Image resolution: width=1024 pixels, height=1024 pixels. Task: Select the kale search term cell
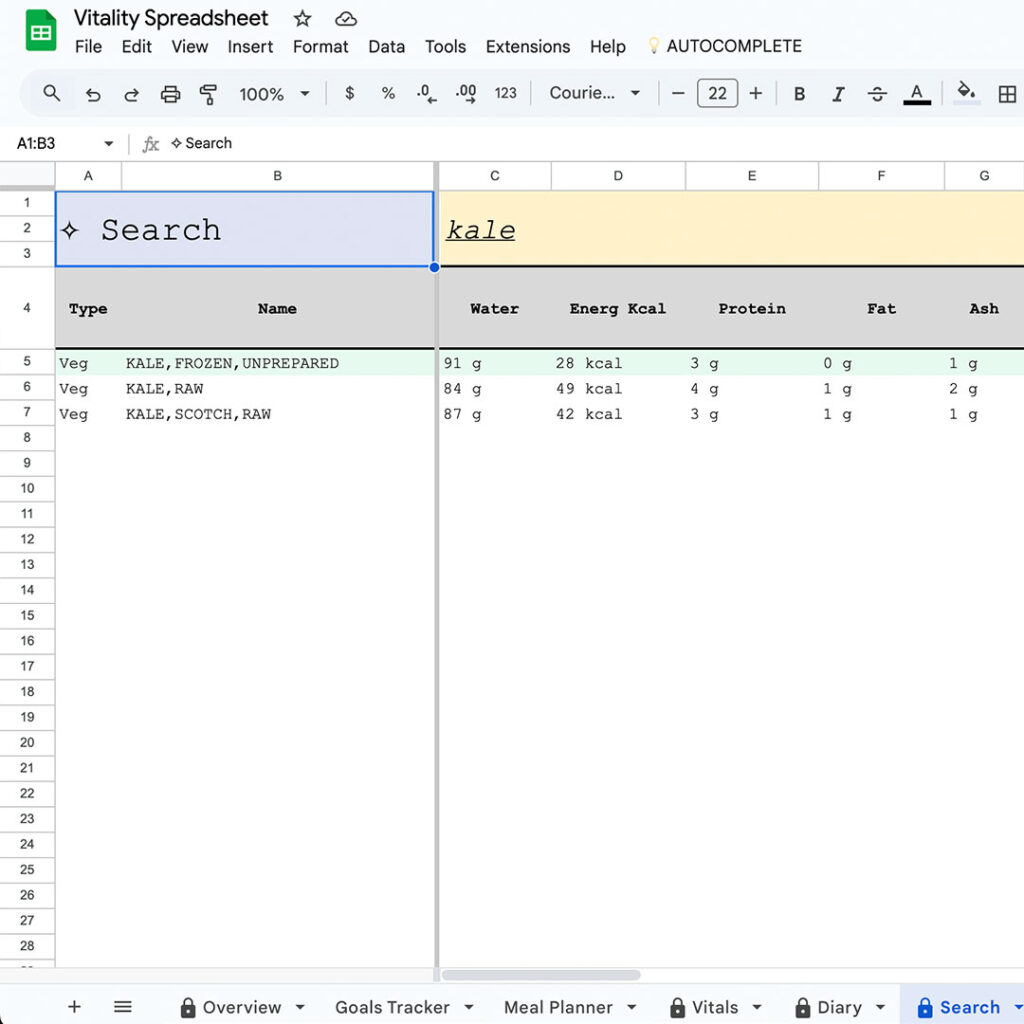click(731, 229)
